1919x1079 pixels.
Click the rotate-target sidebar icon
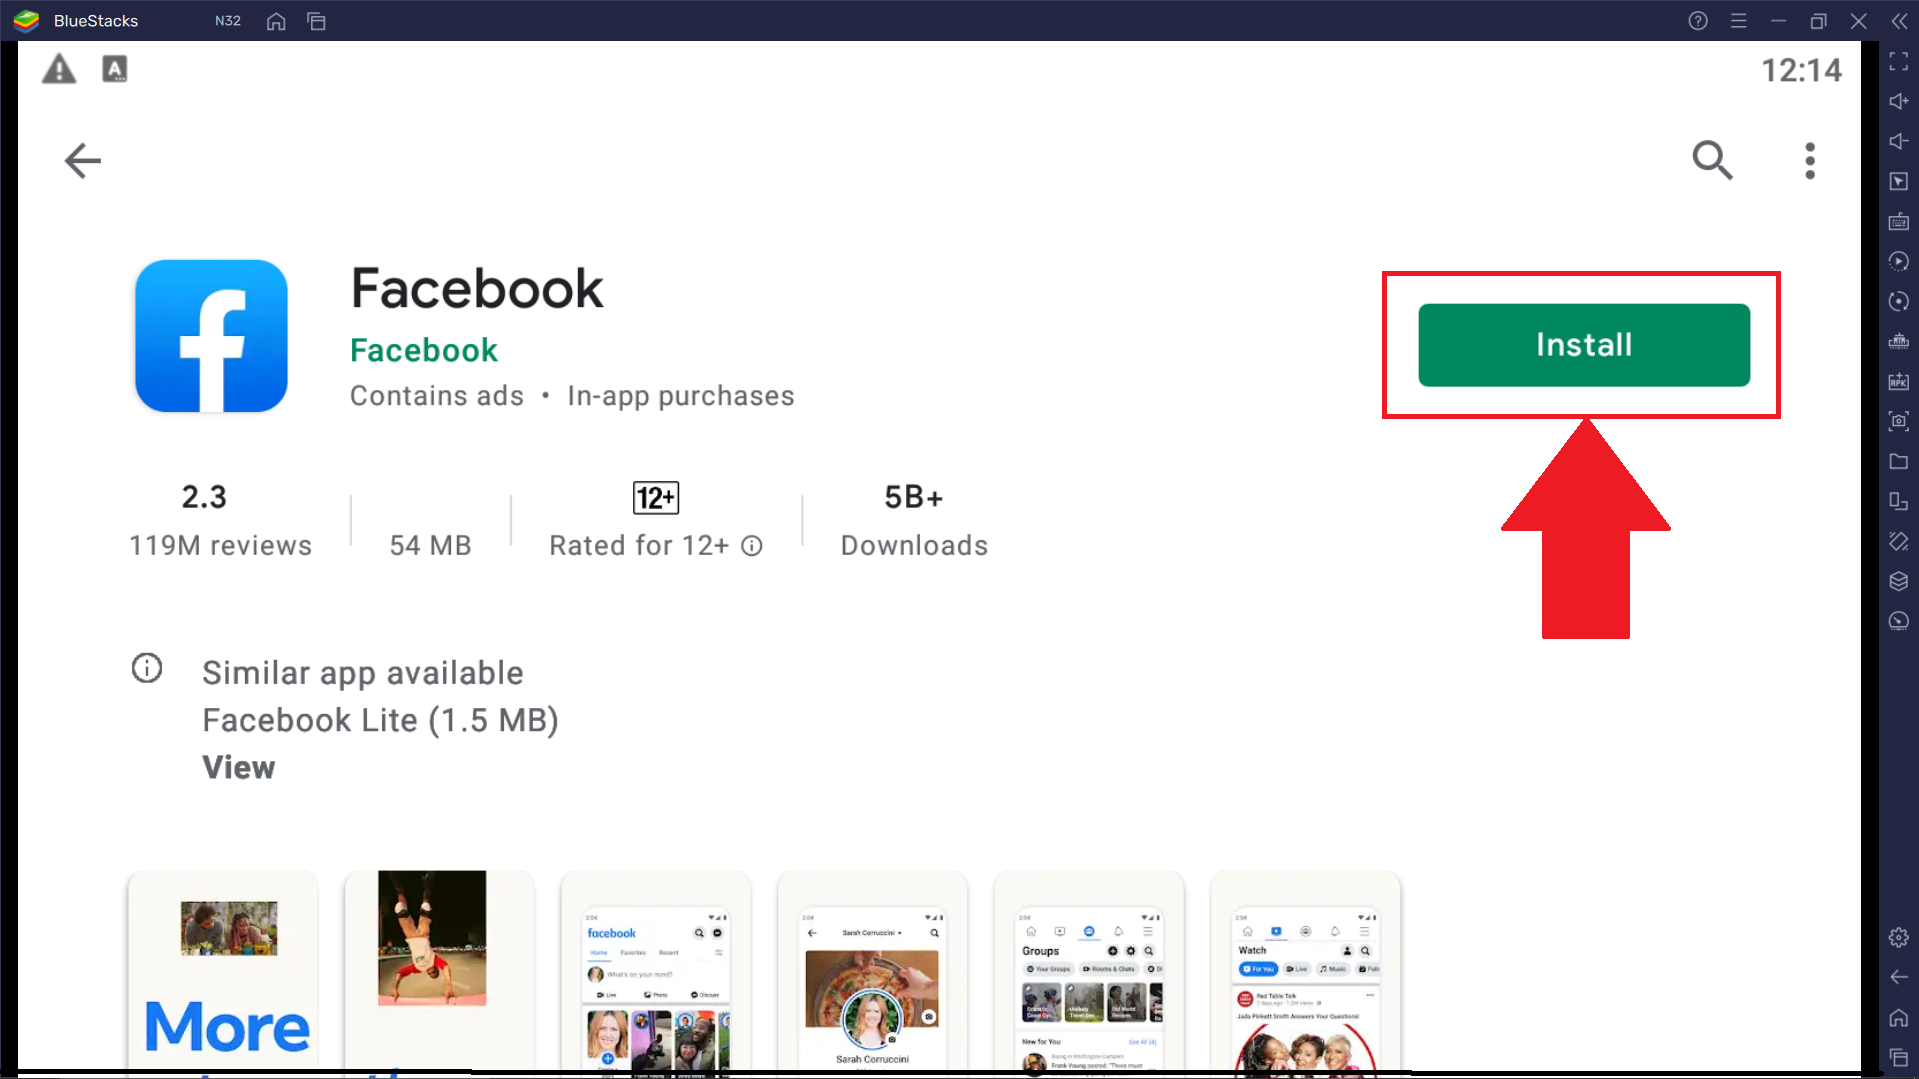tap(1899, 301)
